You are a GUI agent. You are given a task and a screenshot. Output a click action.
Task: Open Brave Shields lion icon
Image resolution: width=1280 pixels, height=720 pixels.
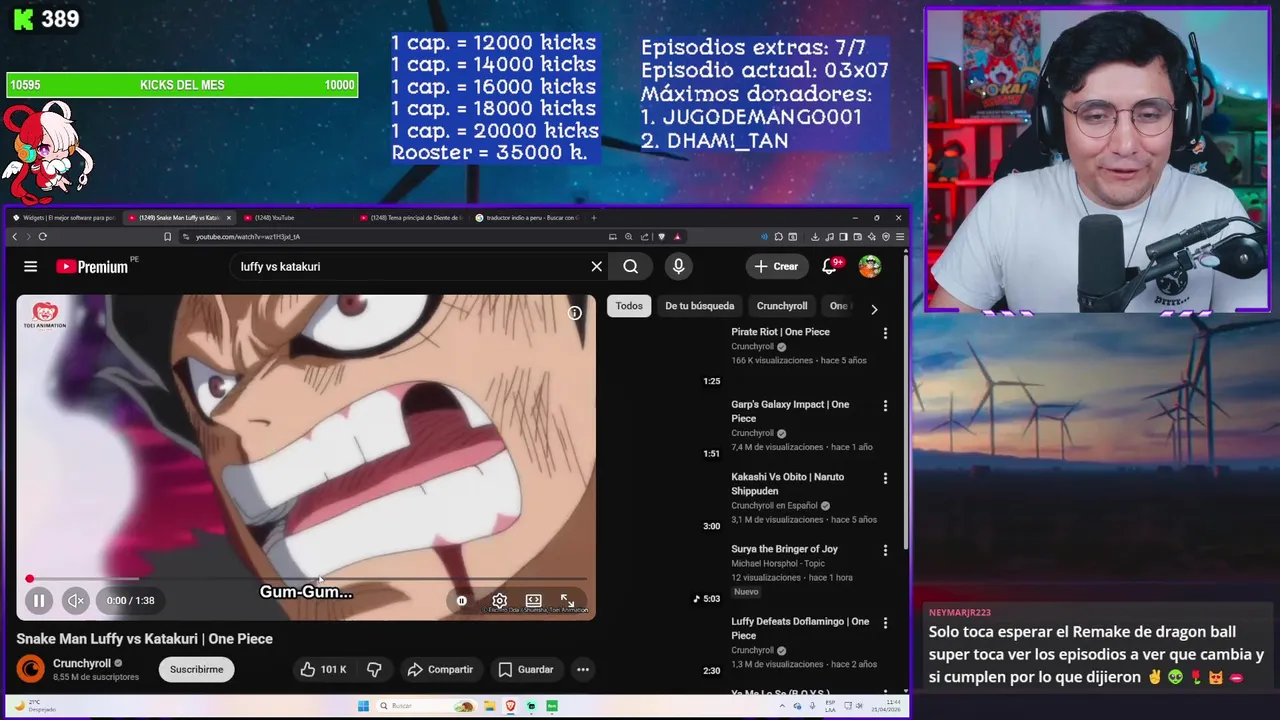[661, 237]
